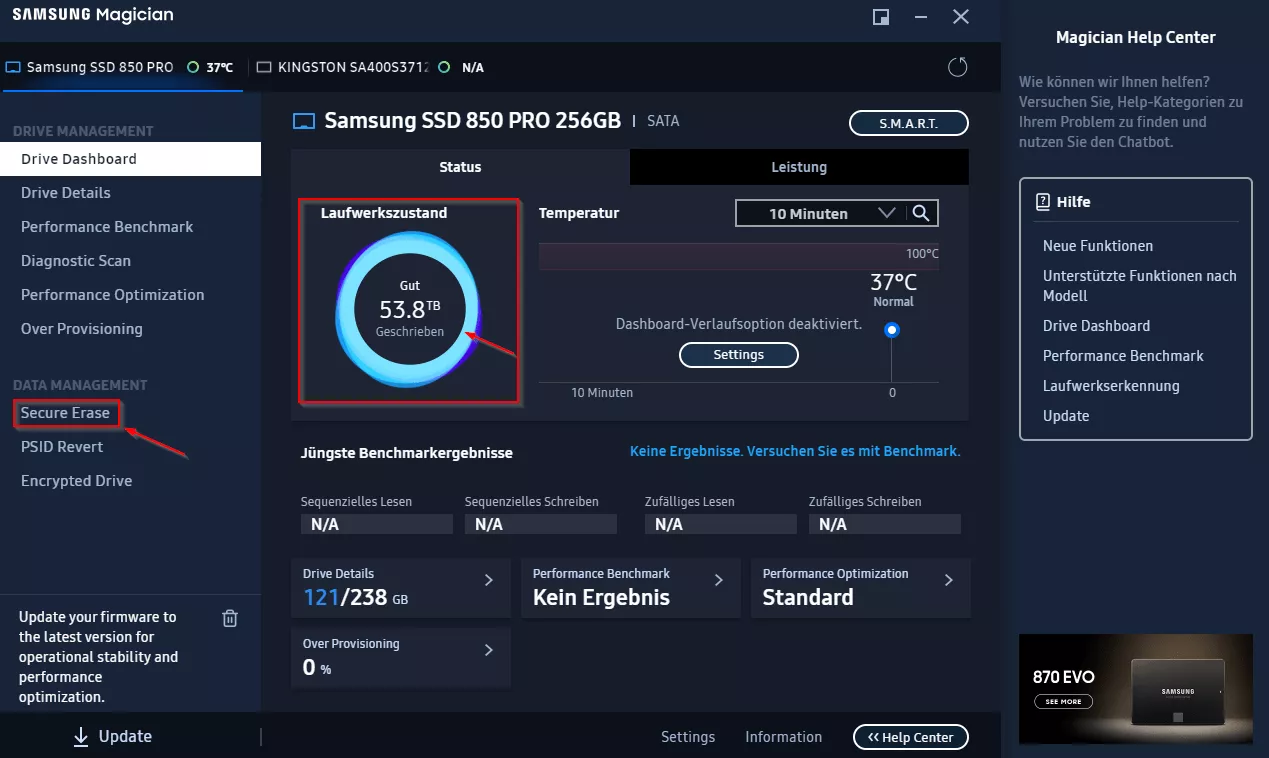1269x758 pixels.
Task: Click the Over Provisioning 0 % card
Action: 401,658
